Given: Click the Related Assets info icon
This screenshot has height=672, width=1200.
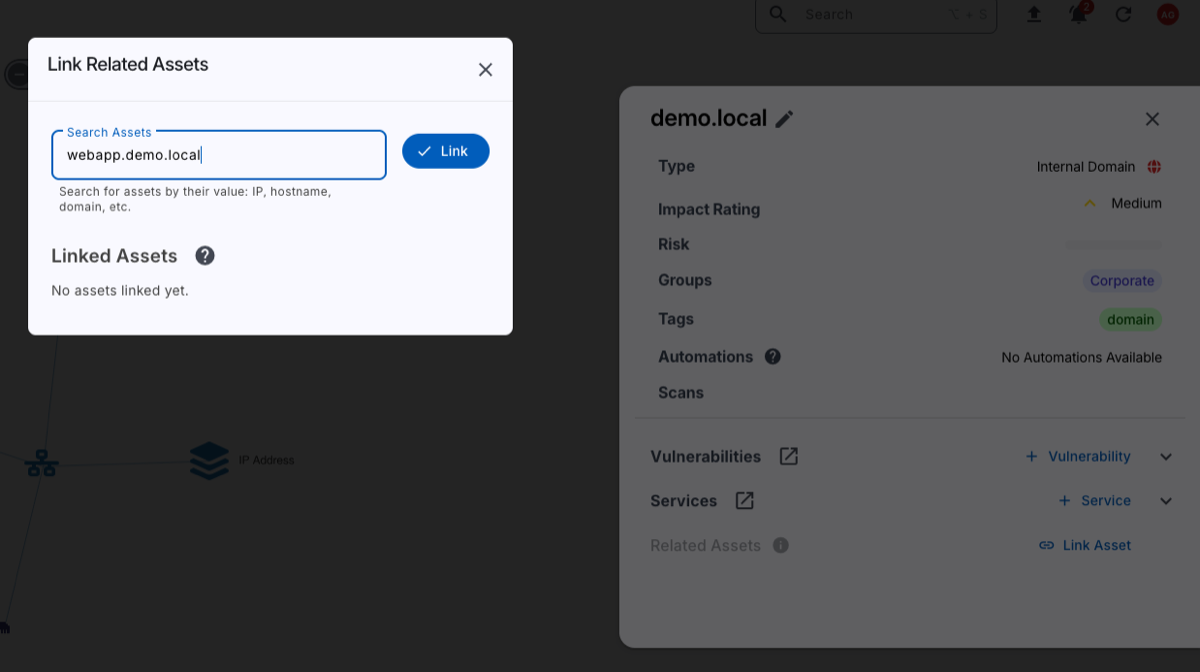Looking at the screenshot, I should [x=781, y=545].
